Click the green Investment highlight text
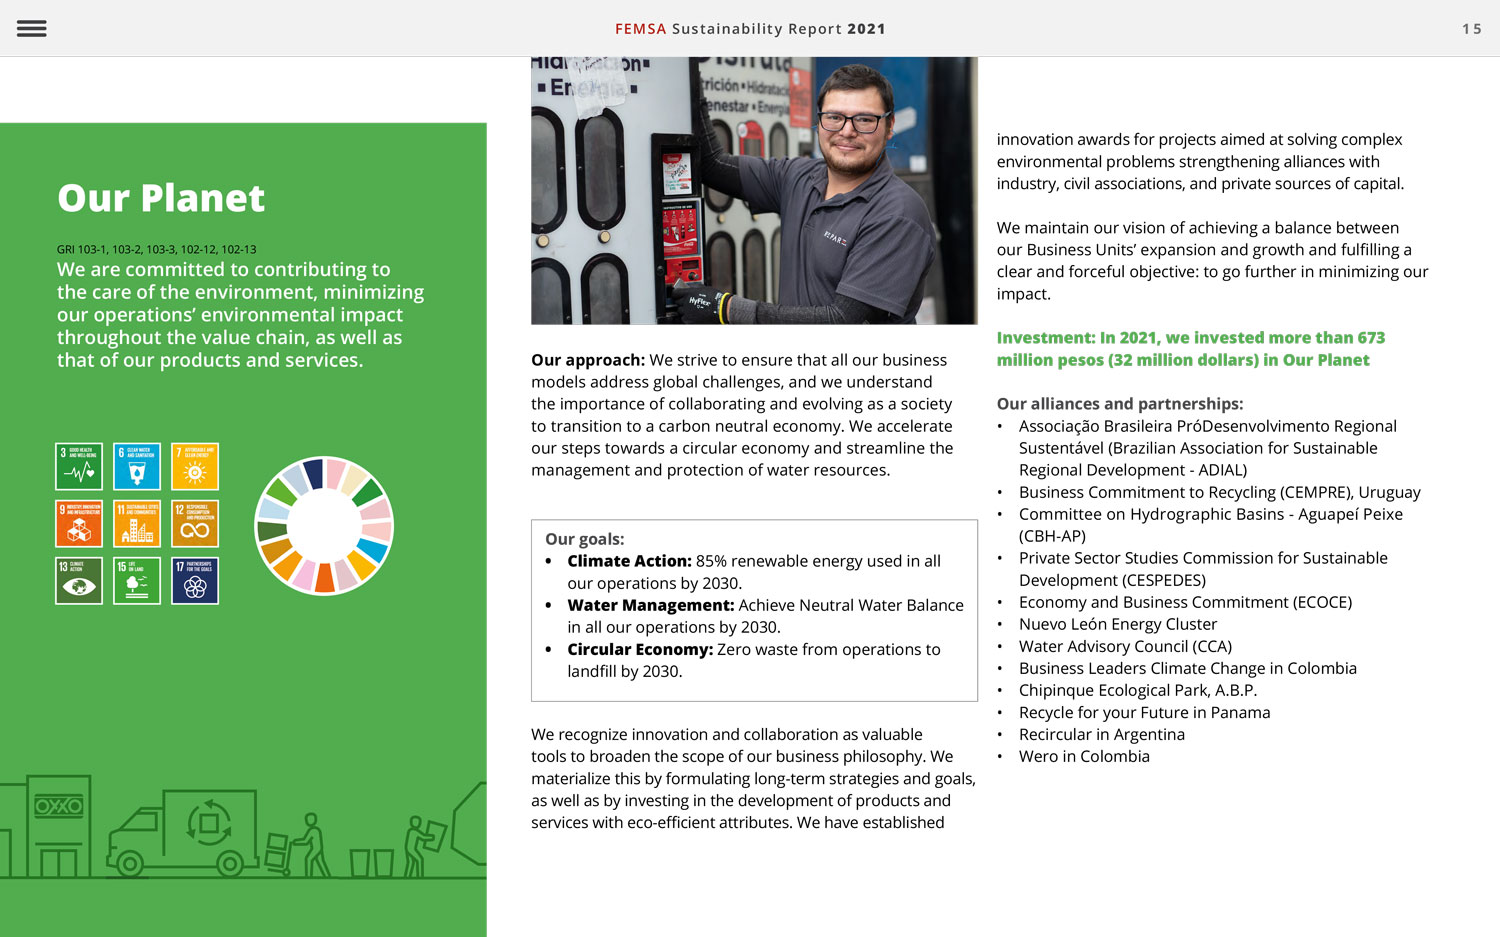1500x937 pixels. point(1190,349)
